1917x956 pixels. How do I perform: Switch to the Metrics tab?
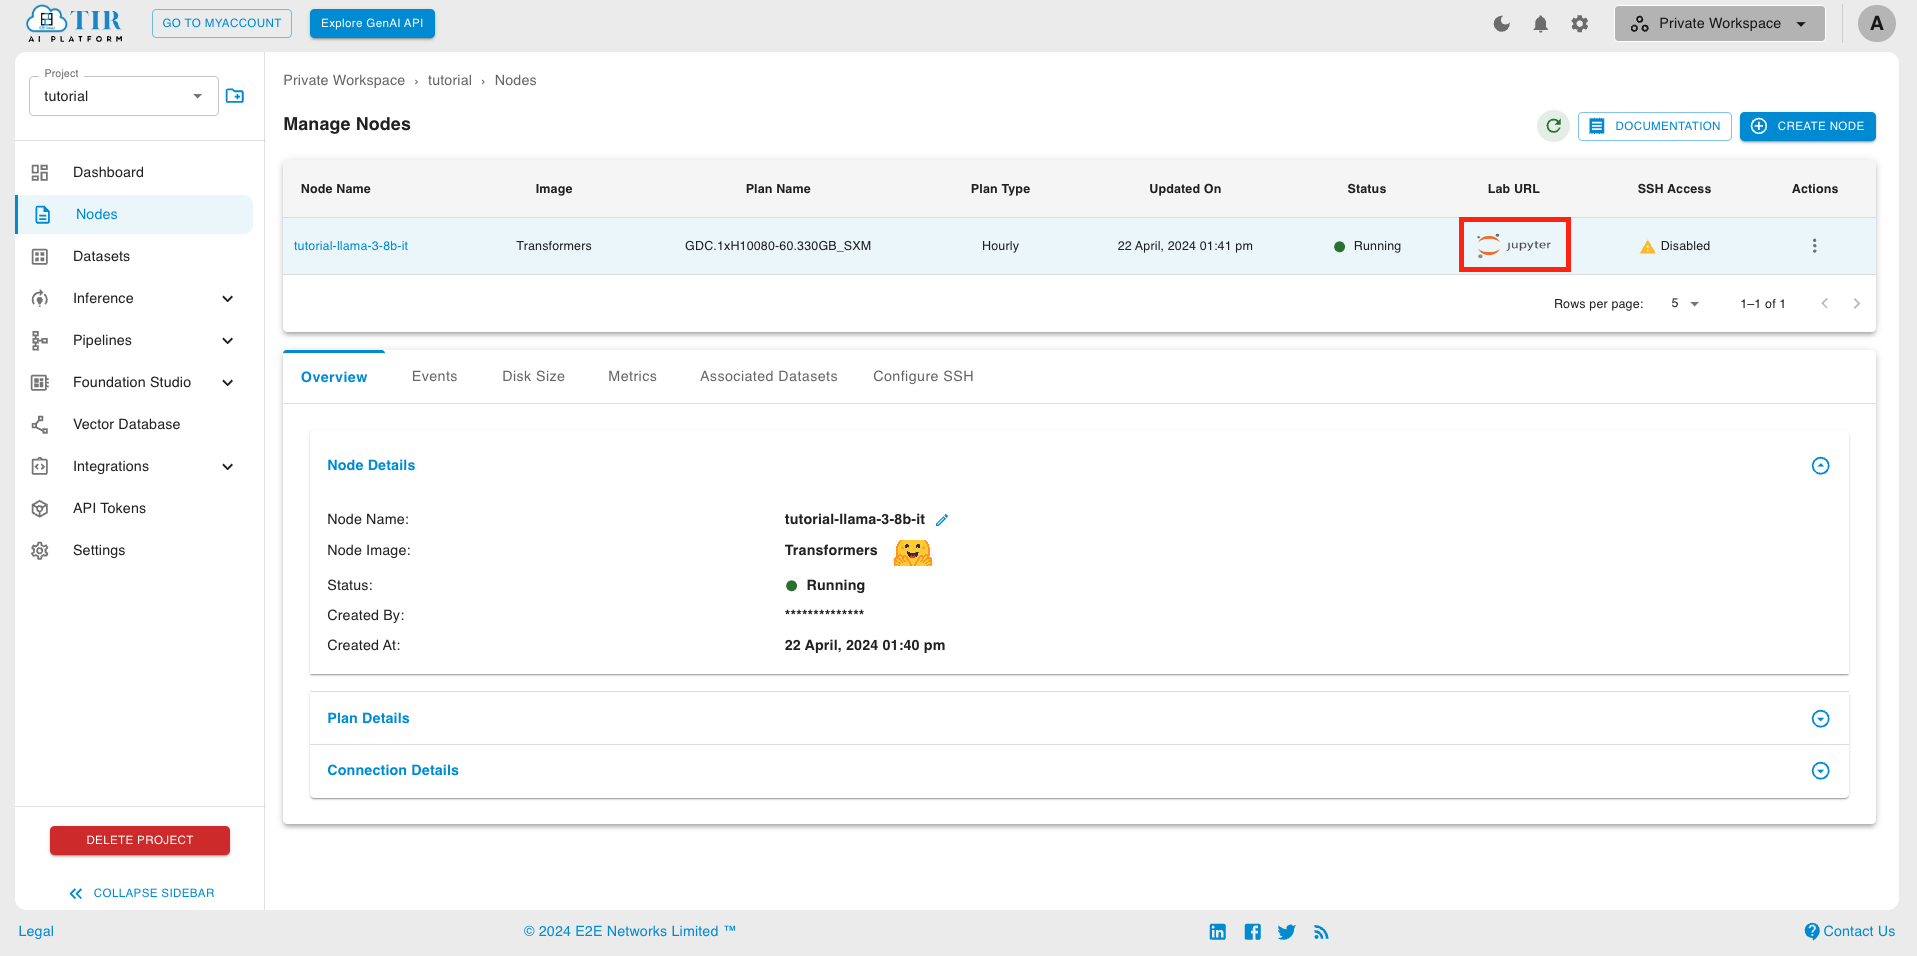(632, 377)
